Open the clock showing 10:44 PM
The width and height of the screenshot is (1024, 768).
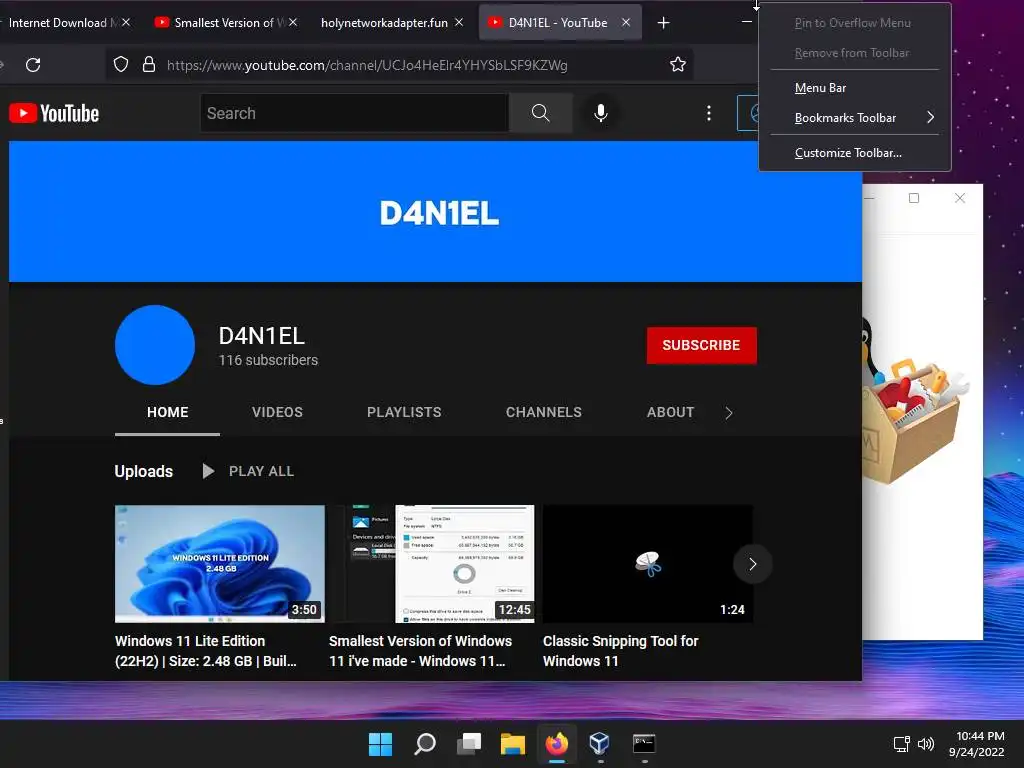point(977,744)
